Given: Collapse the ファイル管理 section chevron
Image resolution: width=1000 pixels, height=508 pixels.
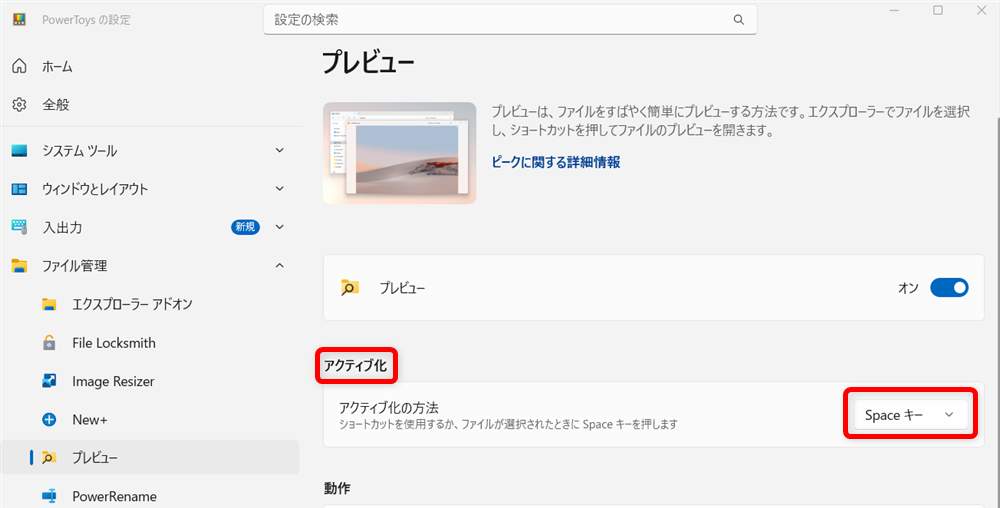Looking at the screenshot, I should (279, 265).
